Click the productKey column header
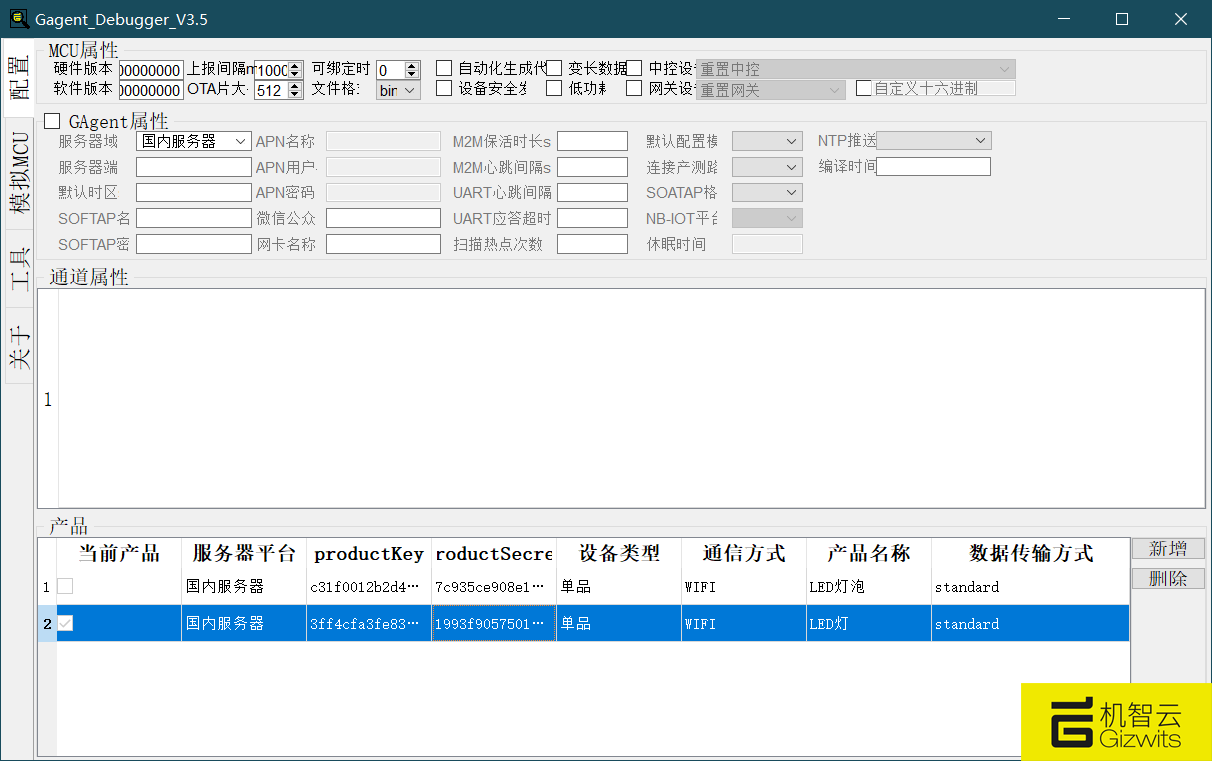 369,554
